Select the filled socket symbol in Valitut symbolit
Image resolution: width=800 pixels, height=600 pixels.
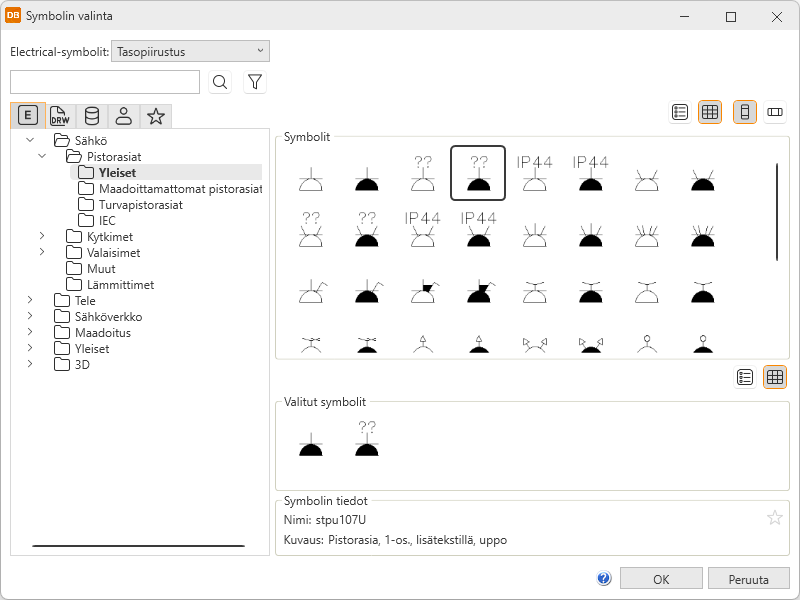(x=311, y=440)
